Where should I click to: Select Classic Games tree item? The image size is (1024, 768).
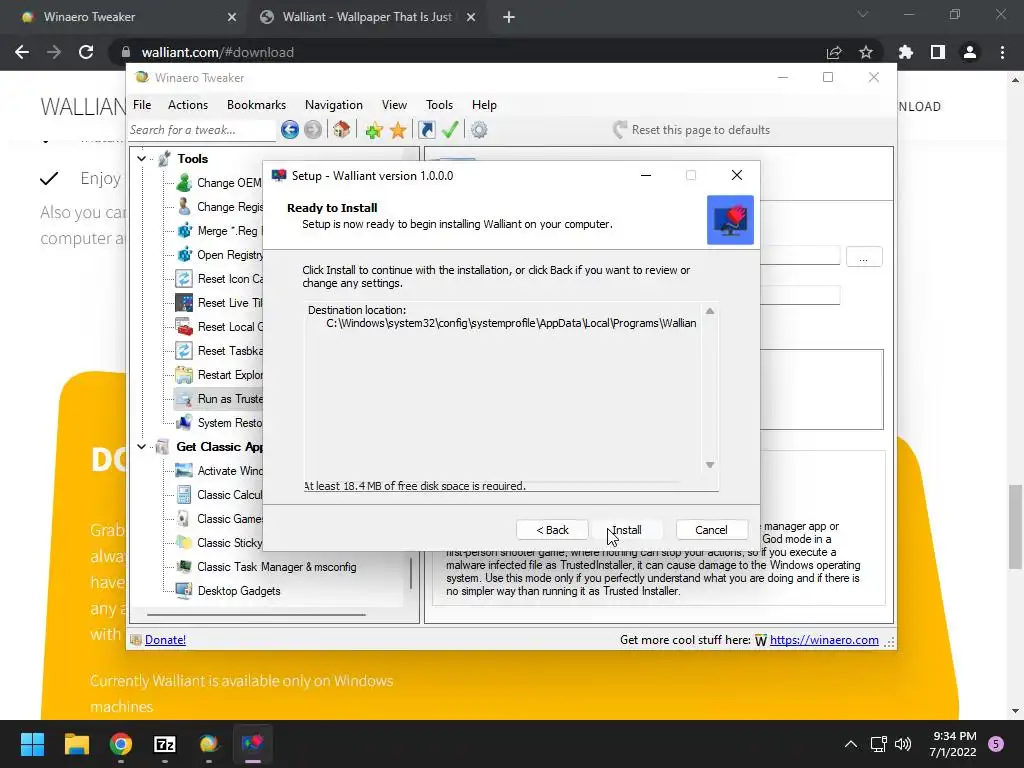[x=219, y=519]
